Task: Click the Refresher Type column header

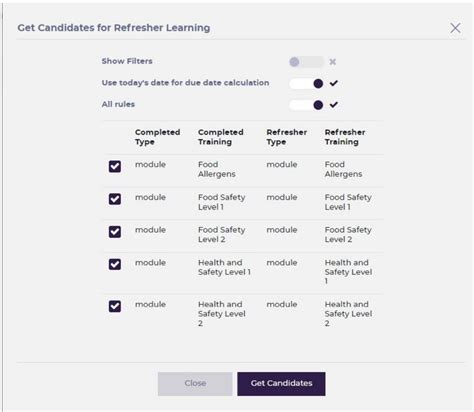Action: (287, 137)
